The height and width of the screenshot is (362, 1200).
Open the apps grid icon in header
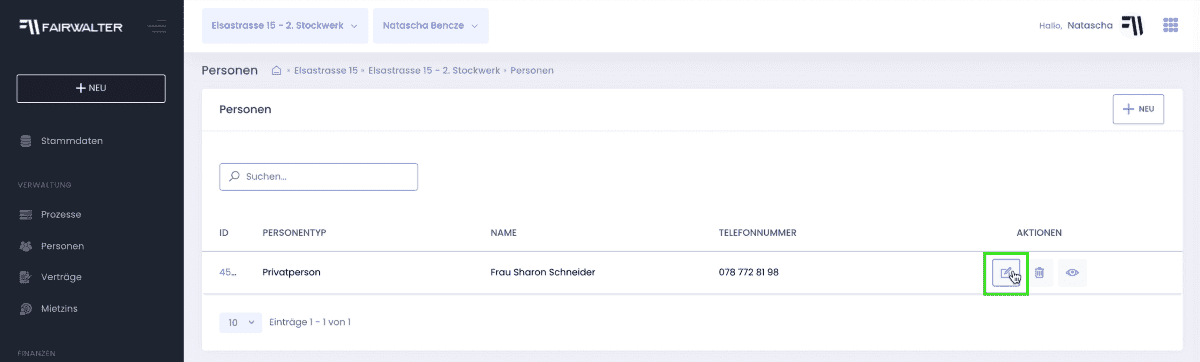point(1170,26)
